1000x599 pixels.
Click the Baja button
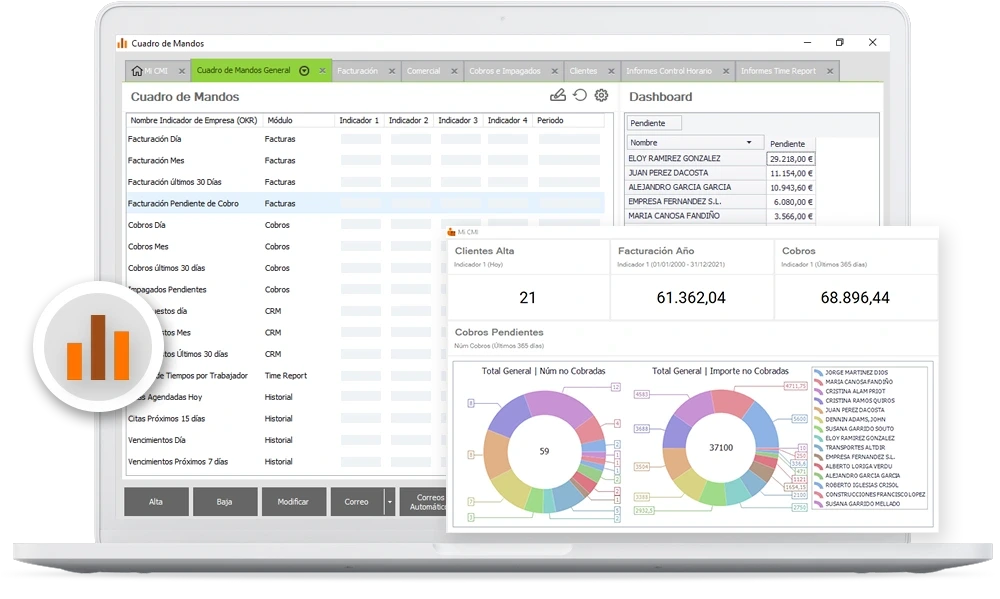click(x=224, y=502)
